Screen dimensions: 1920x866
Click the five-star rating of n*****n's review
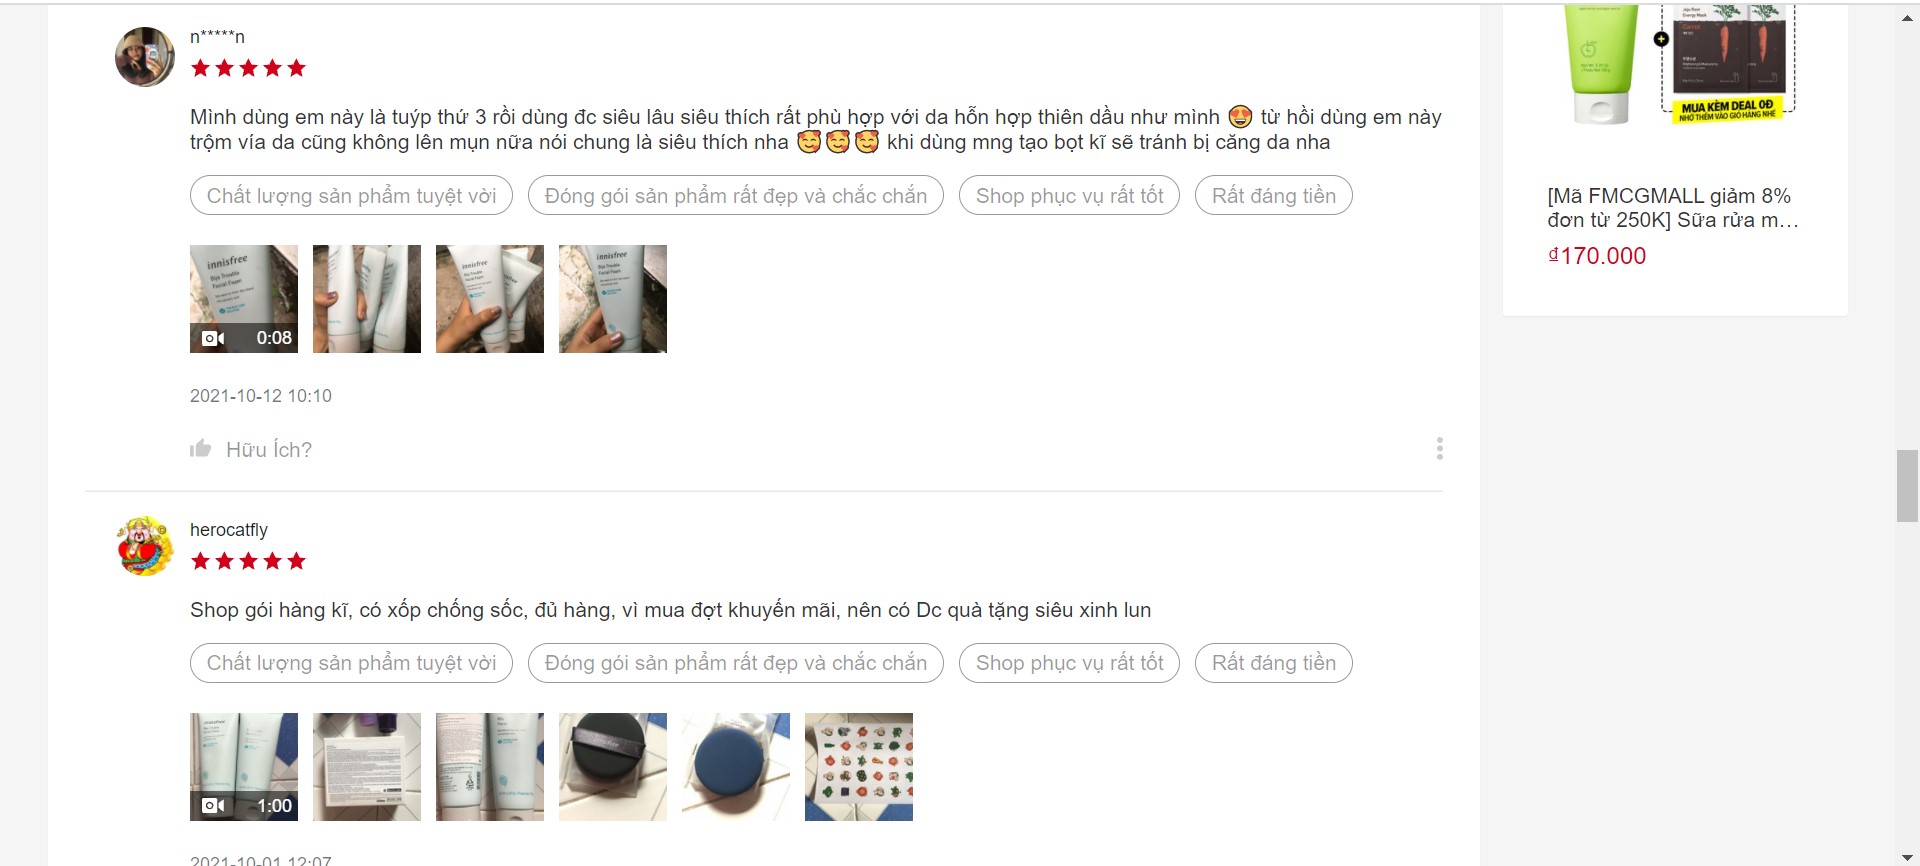pyautogui.click(x=248, y=68)
